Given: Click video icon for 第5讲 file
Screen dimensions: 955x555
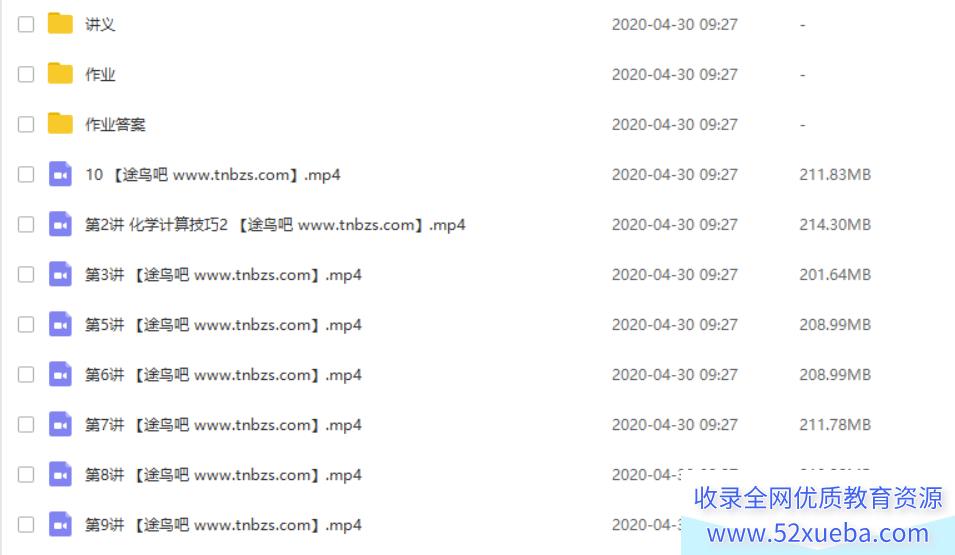Looking at the screenshot, I should (60, 324).
